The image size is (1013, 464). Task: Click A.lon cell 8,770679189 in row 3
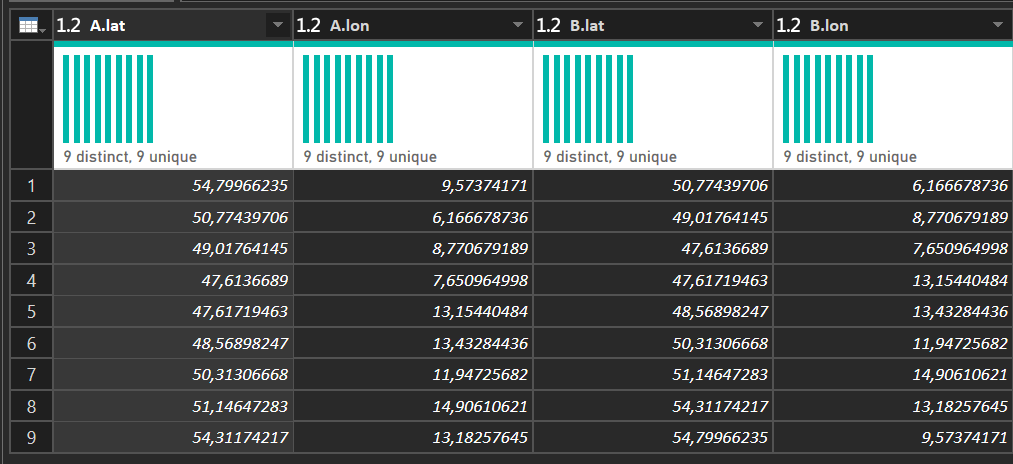[413, 249]
